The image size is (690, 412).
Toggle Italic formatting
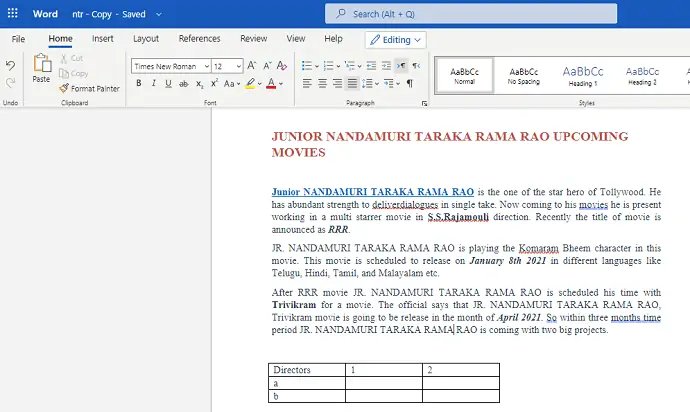[153, 84]
